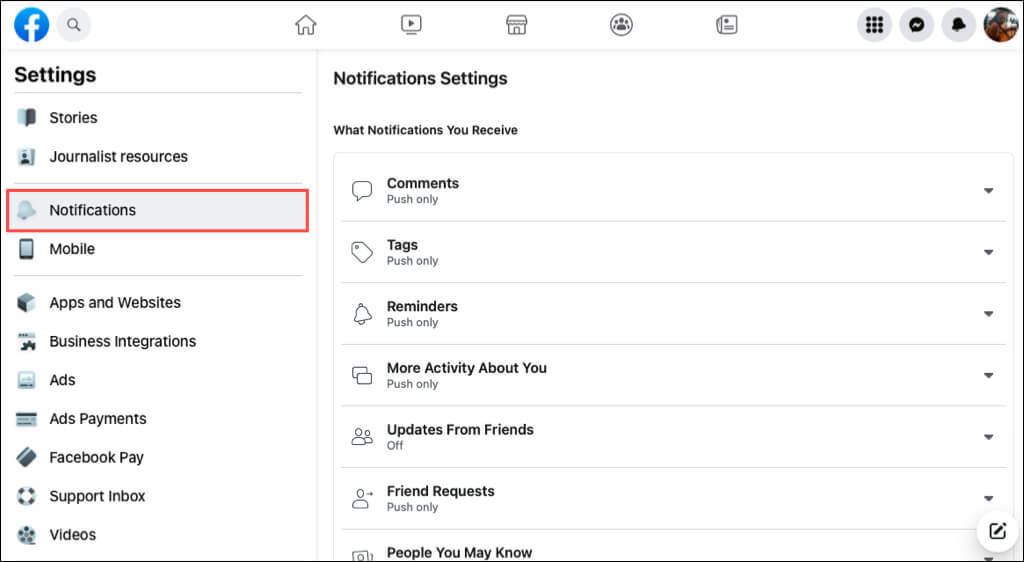Go to Home feed icon
1024x562 pixels.
click(x=306, y=25)
